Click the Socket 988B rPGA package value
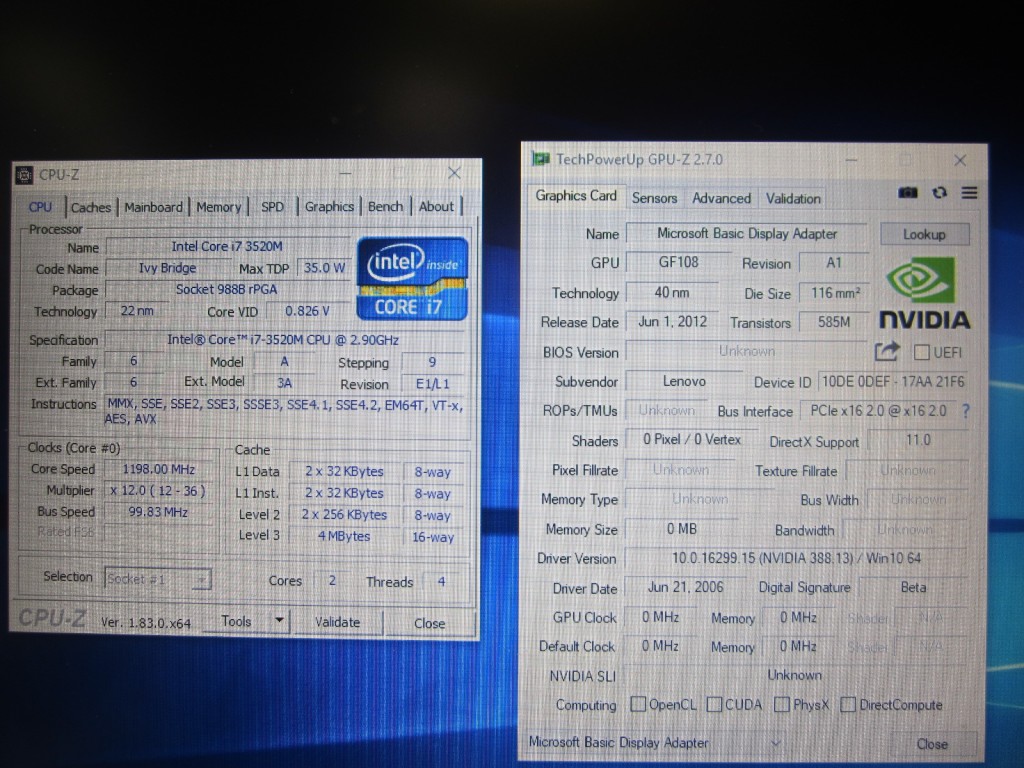This screenshot has width=1024, height=768. click(x=227, y=289)
